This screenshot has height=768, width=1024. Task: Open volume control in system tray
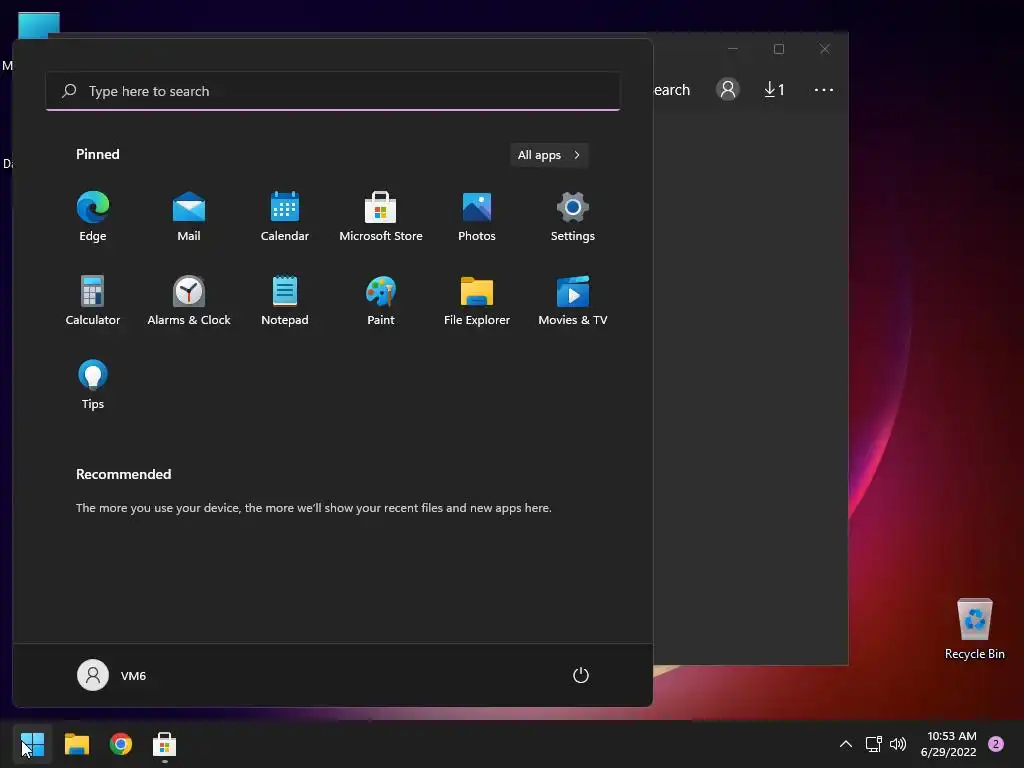pos(898,744)
